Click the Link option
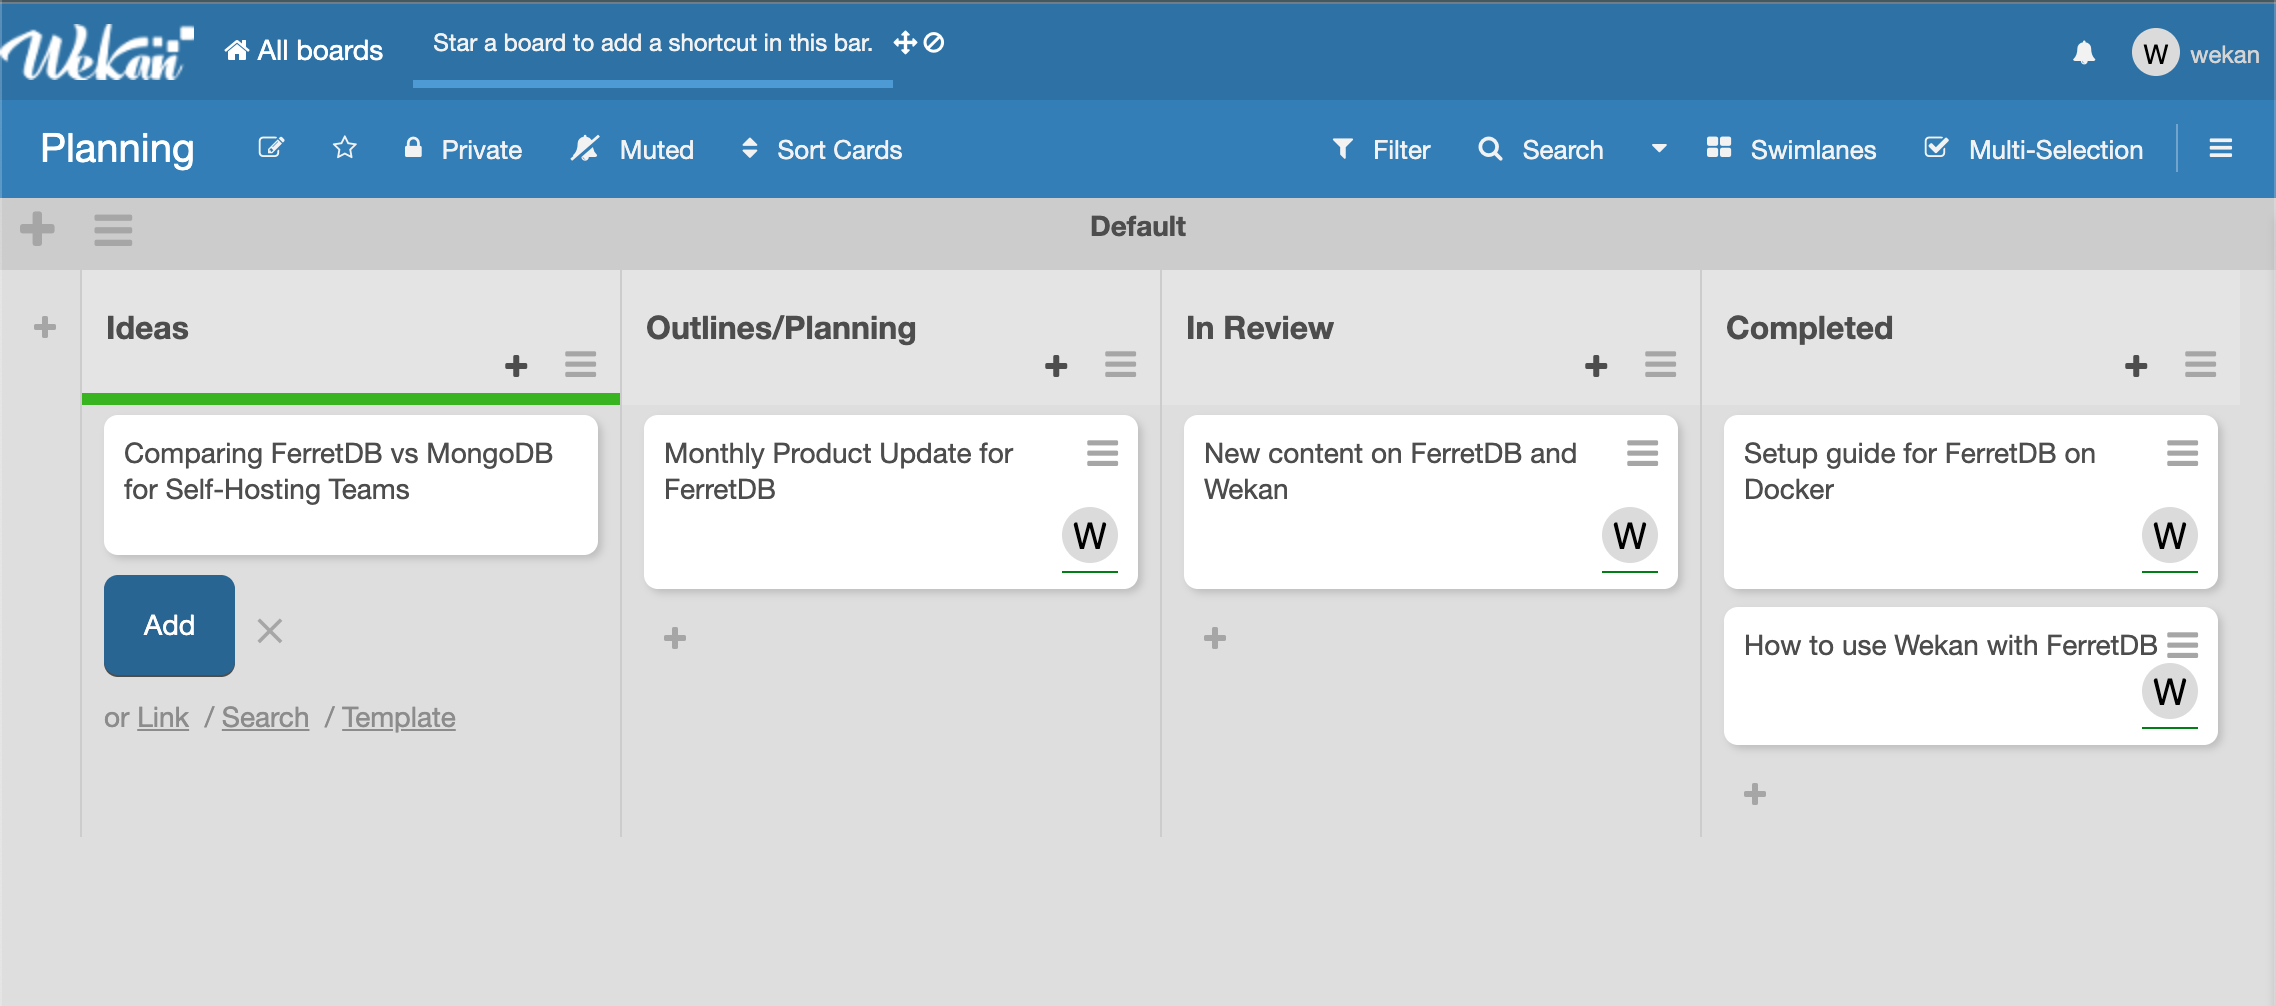Screen dimensions: 2276x1006 (x=163, y=717)
